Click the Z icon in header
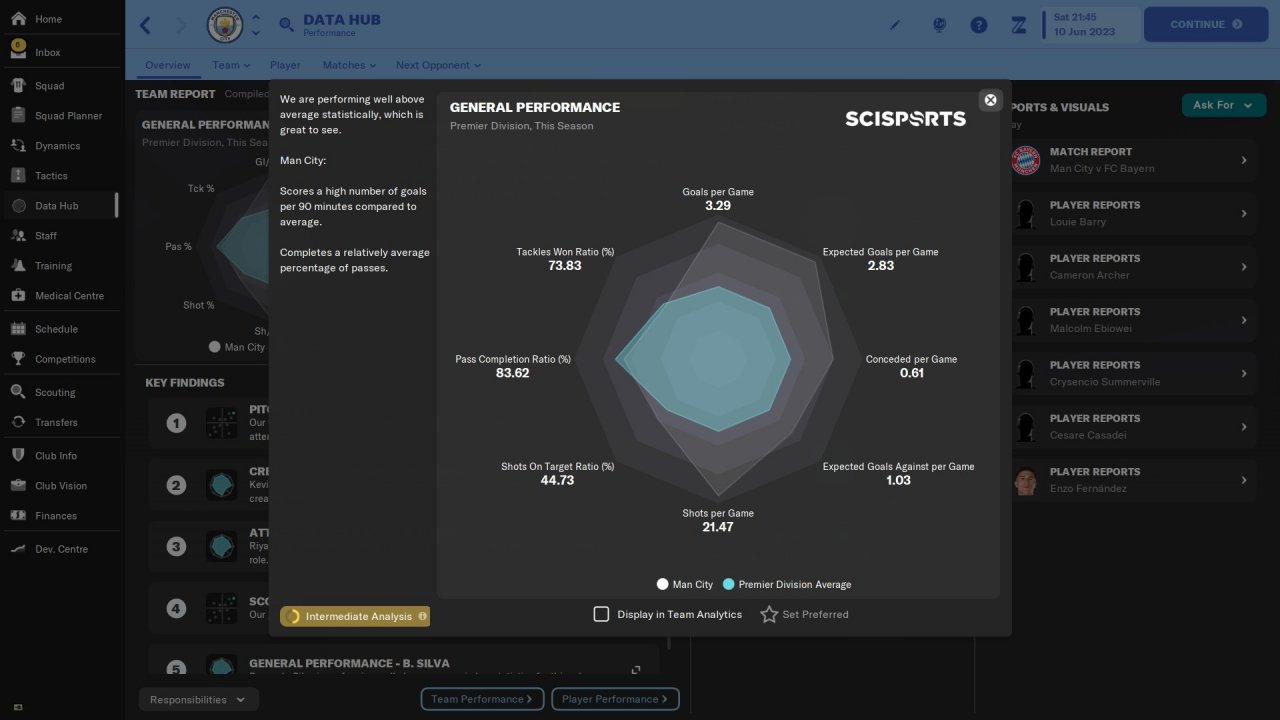 pos(1019,25)
